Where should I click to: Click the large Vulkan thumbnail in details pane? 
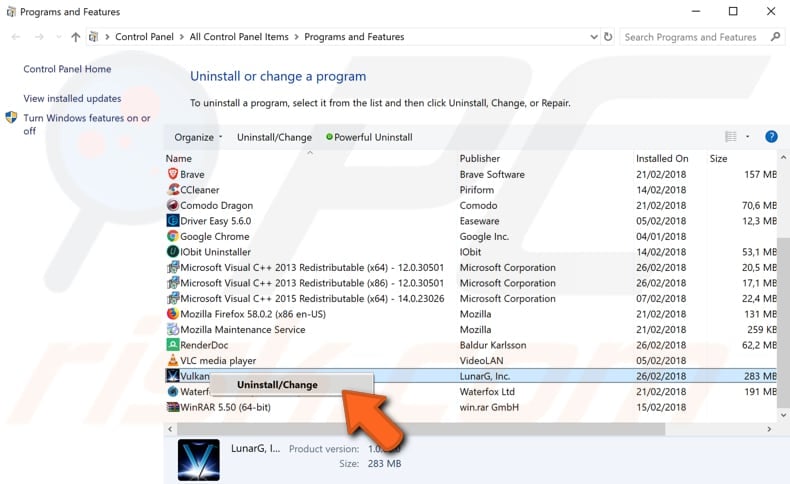tap(199, 459)
